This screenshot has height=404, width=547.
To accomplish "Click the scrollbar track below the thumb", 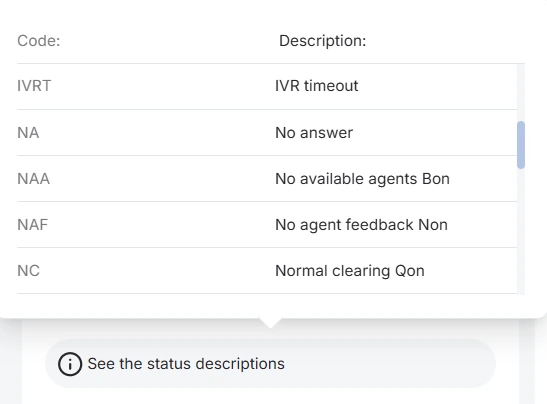I will [x=521, y=232].
